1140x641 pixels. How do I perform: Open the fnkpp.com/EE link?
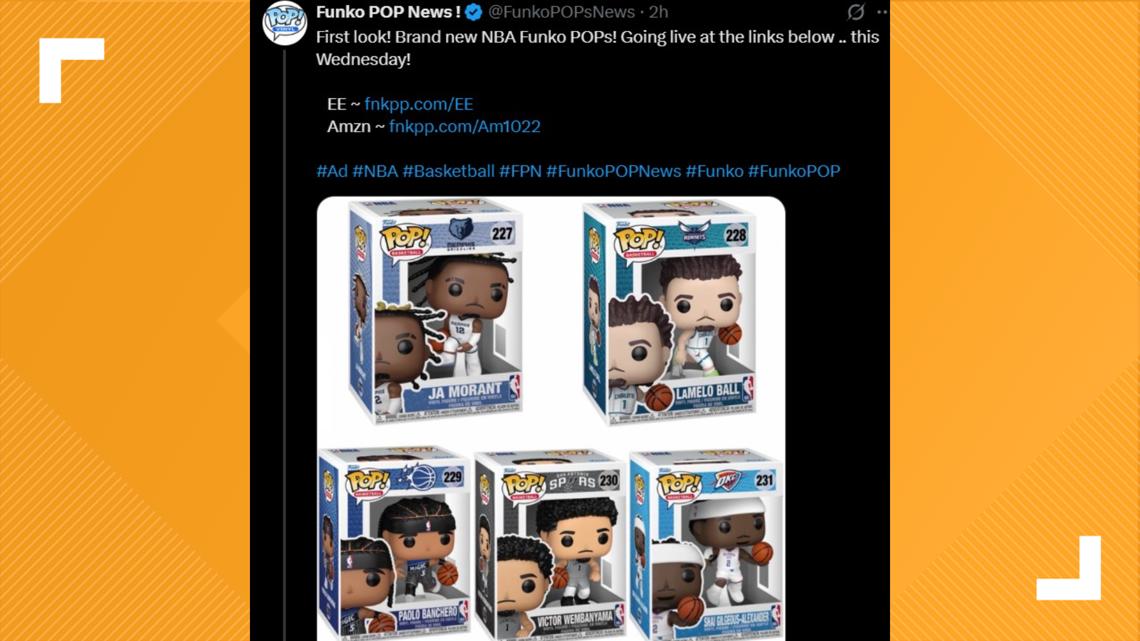click(419, 104)
